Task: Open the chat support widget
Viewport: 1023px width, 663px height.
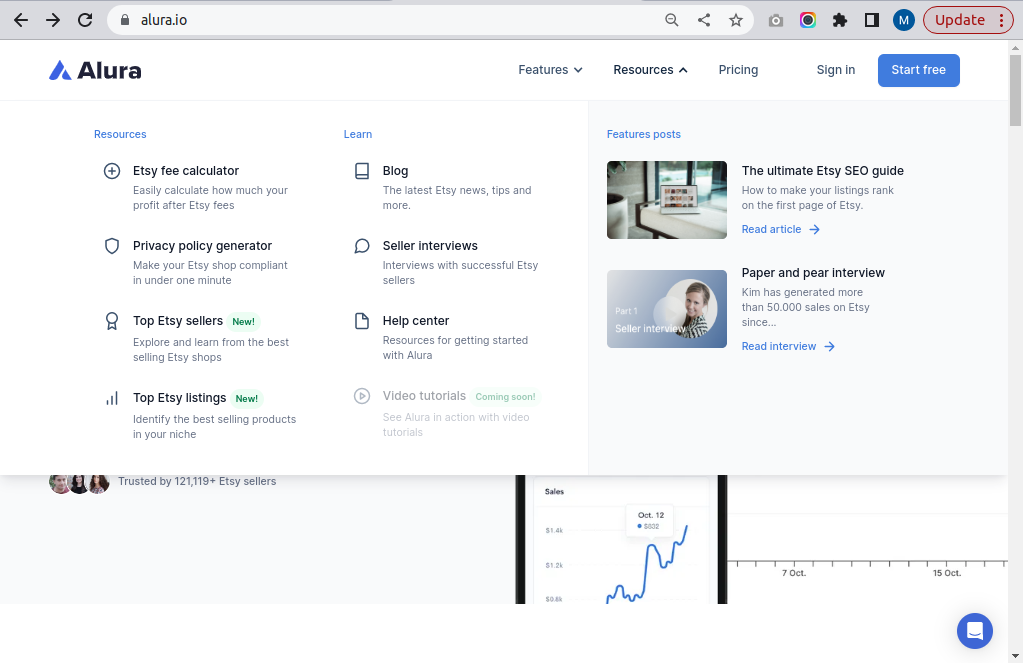Action: coord(974,631)
